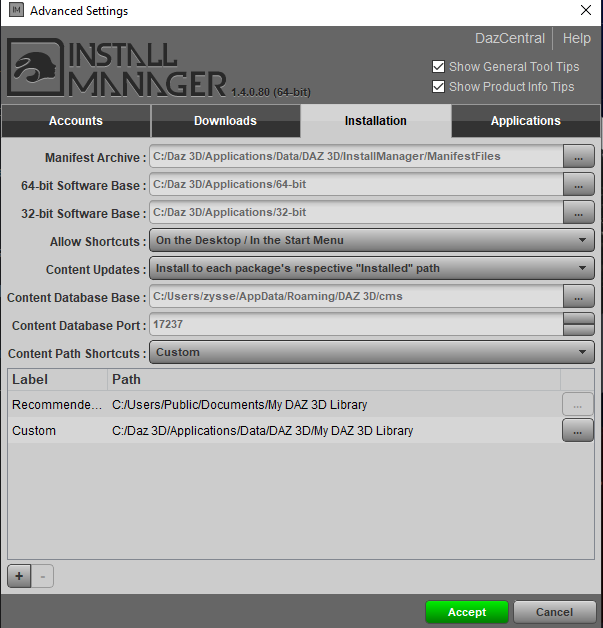Click the My DAZ 3D Library public path
The width and height of the screenshot is (603, 628).
(x=239, y=405)
